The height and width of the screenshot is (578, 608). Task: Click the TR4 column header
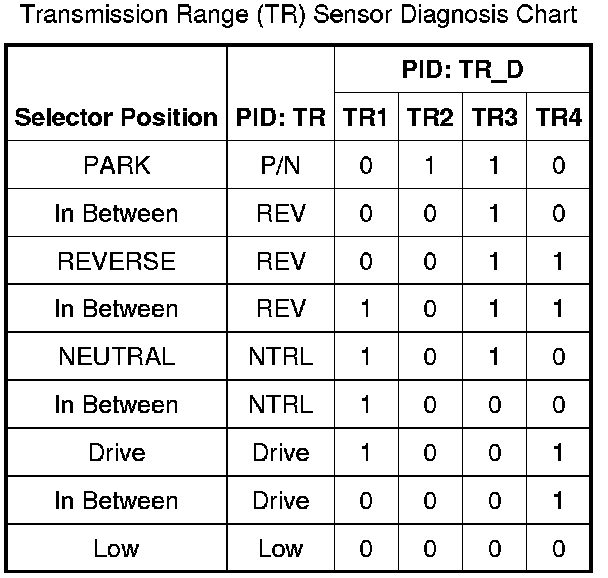[558, 117]
